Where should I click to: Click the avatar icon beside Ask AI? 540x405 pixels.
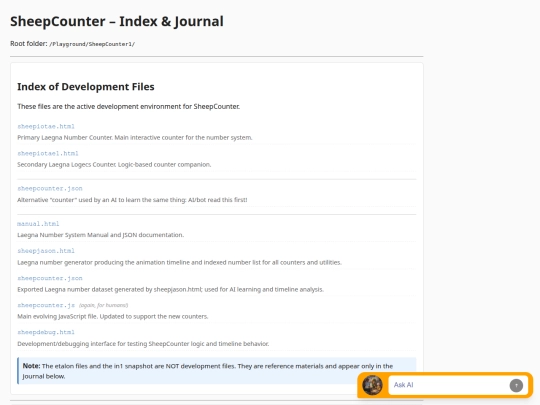pyautogui.click(x=372, y=385)
